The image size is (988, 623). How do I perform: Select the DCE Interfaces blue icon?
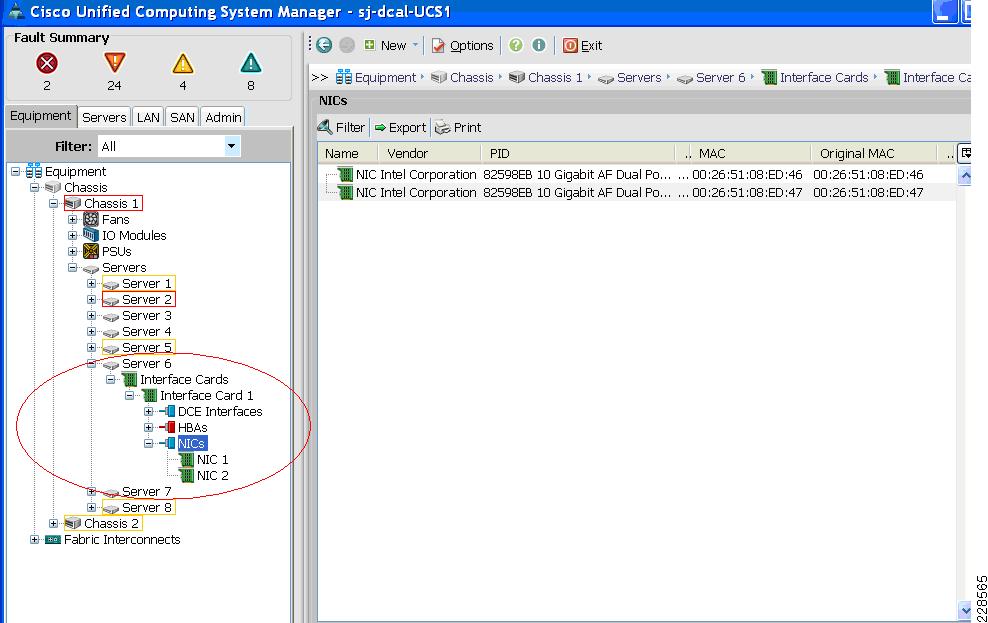coord(168,411)
